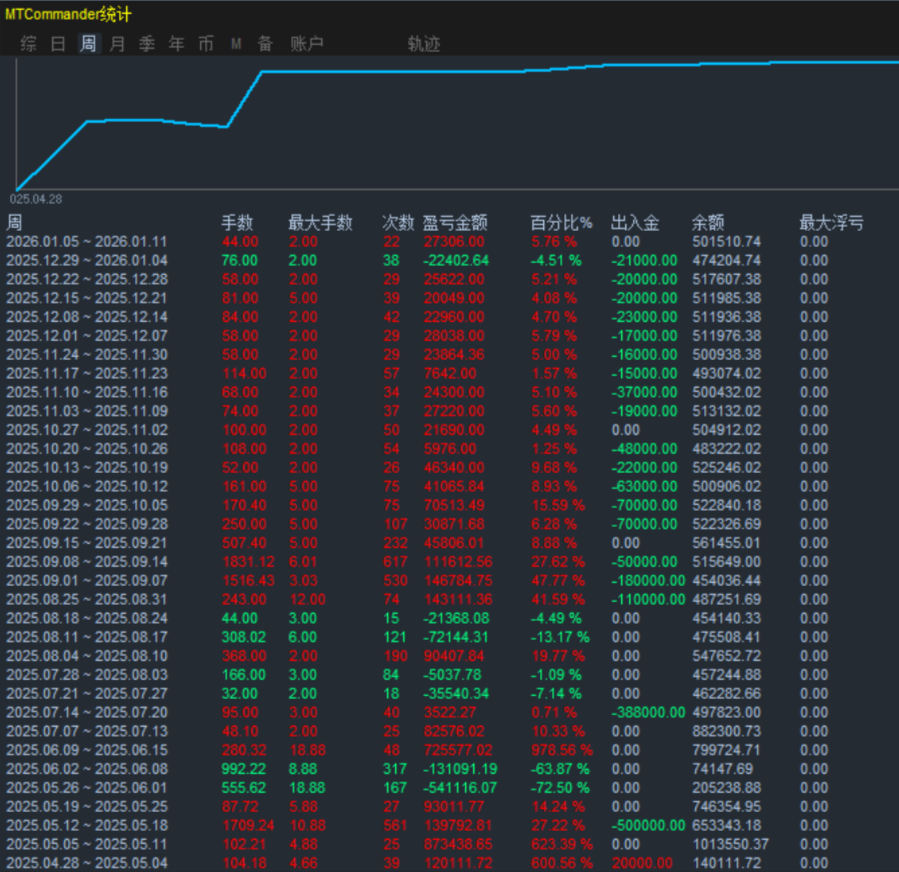
Task: Open the 备 notes tab
Action: pos(265,44)
